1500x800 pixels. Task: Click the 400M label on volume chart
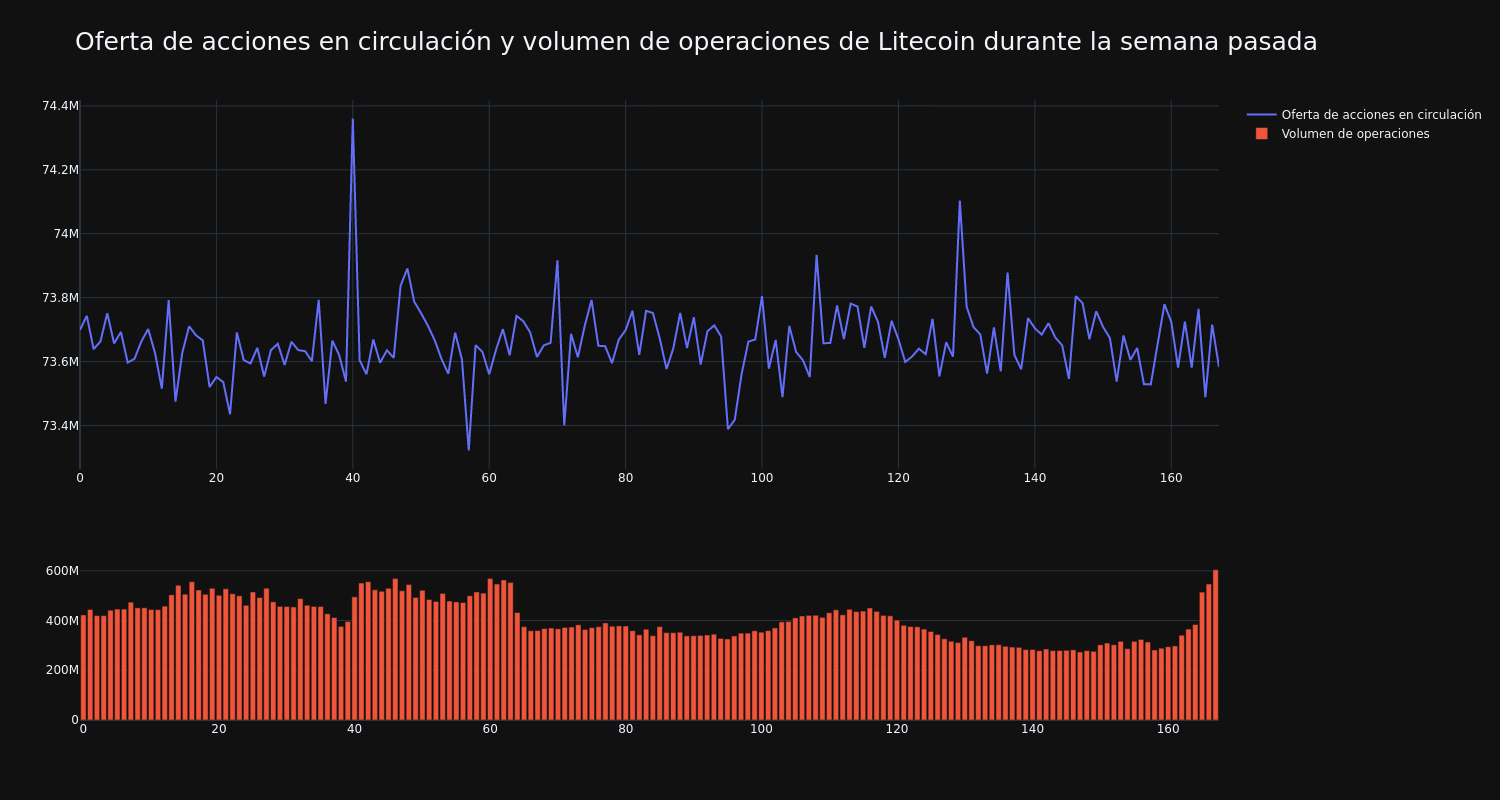[x=62, y=621]
